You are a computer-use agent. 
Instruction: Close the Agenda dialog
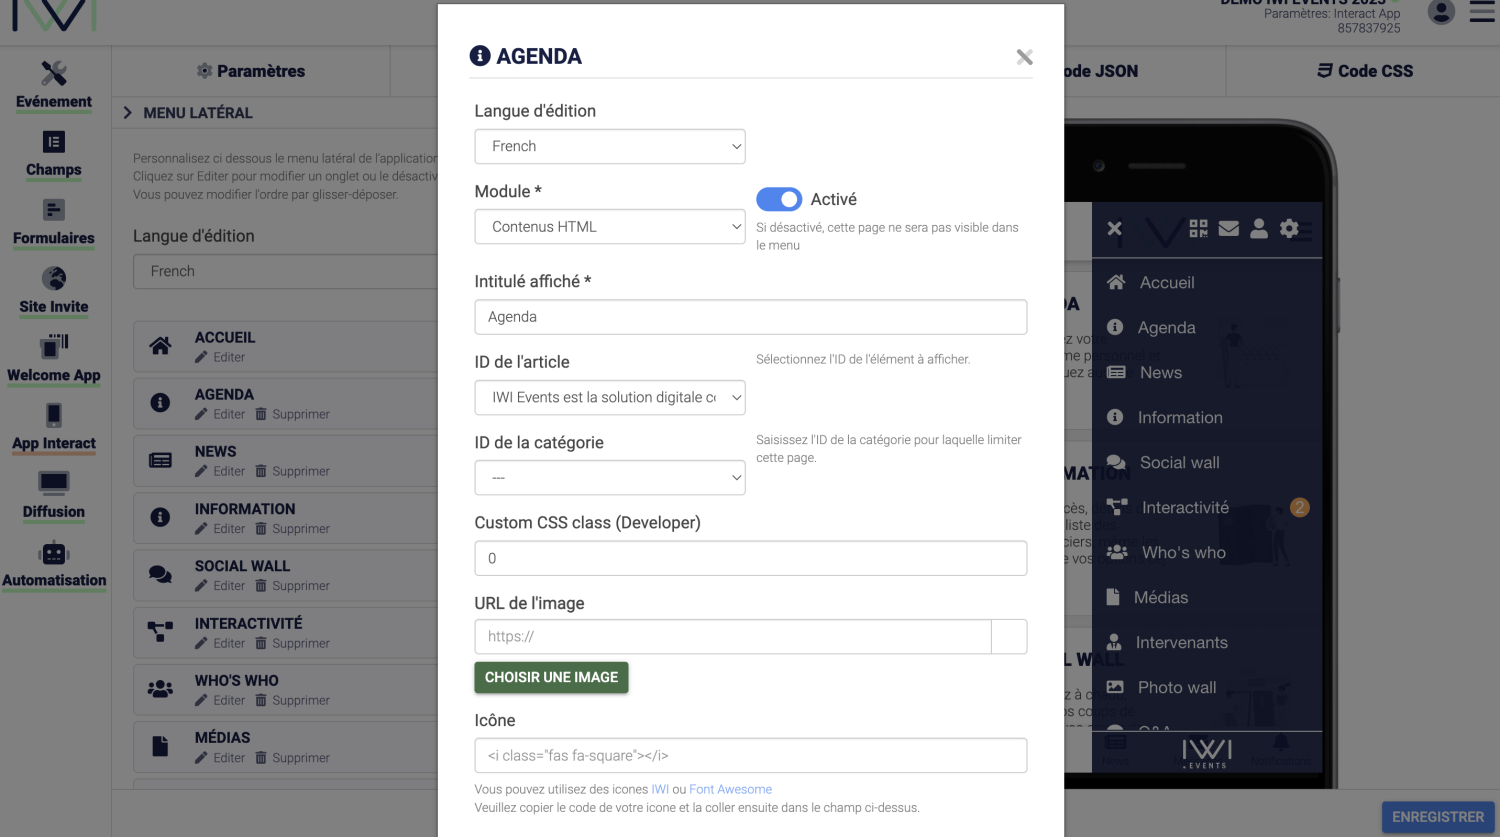(1024, 57)
